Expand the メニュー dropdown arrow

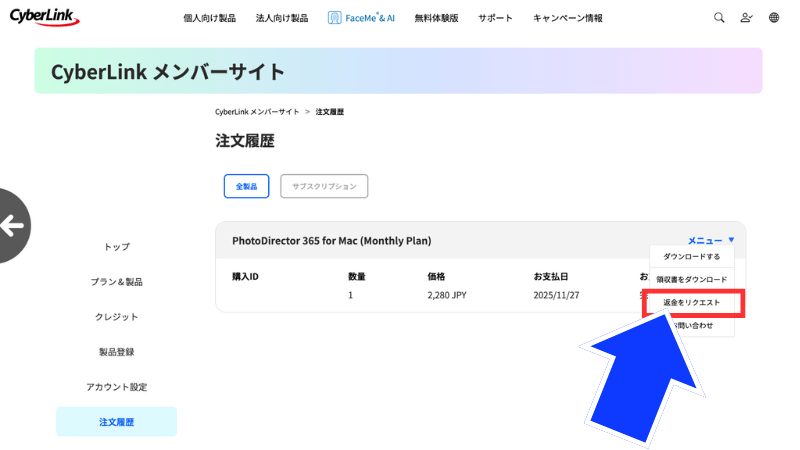pos(731,240)
